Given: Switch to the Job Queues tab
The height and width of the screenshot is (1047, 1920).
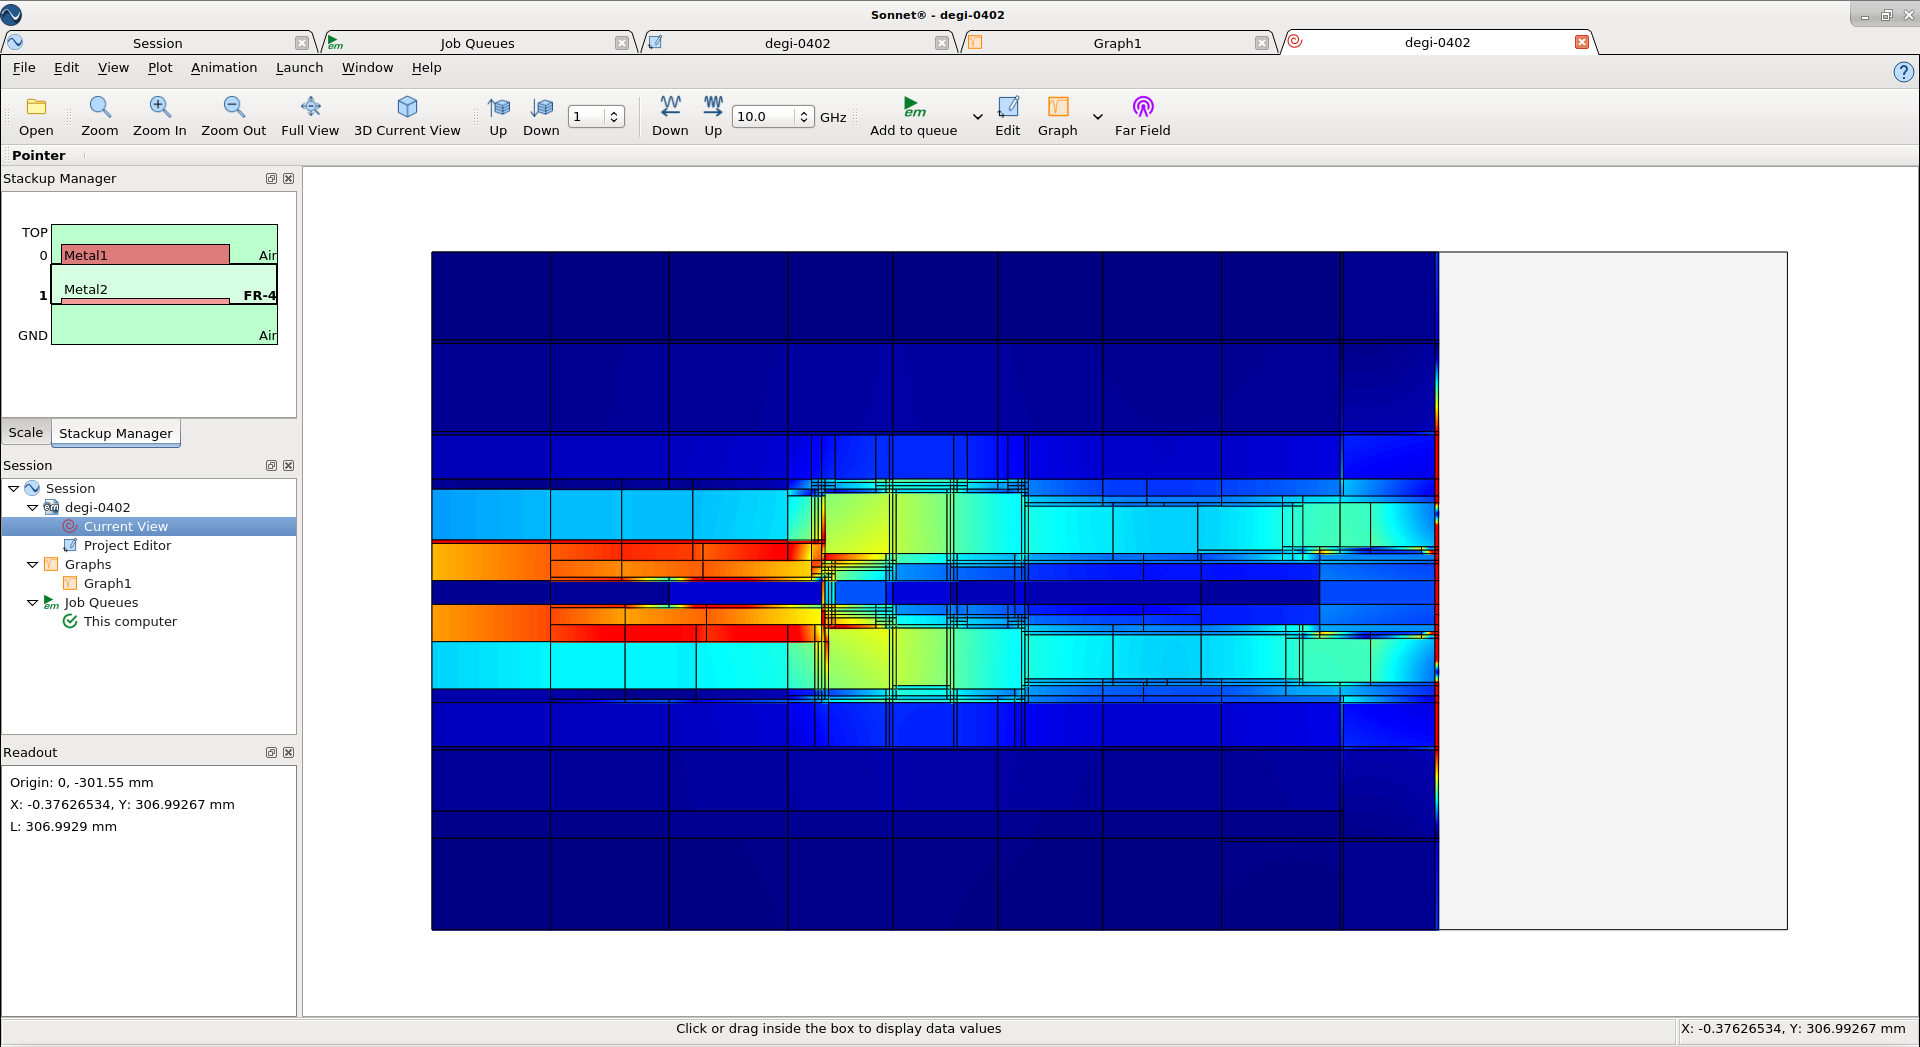Looking at the screenshot, I should [477, 43].
